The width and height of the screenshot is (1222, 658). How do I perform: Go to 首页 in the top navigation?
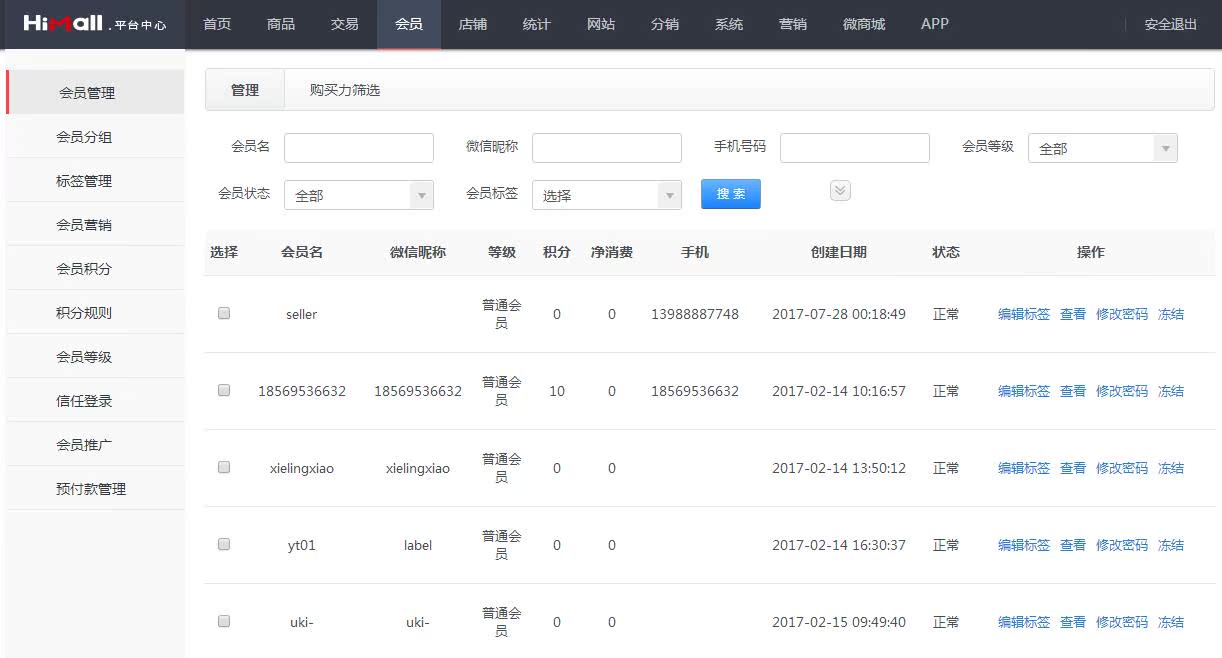point(217,24)
